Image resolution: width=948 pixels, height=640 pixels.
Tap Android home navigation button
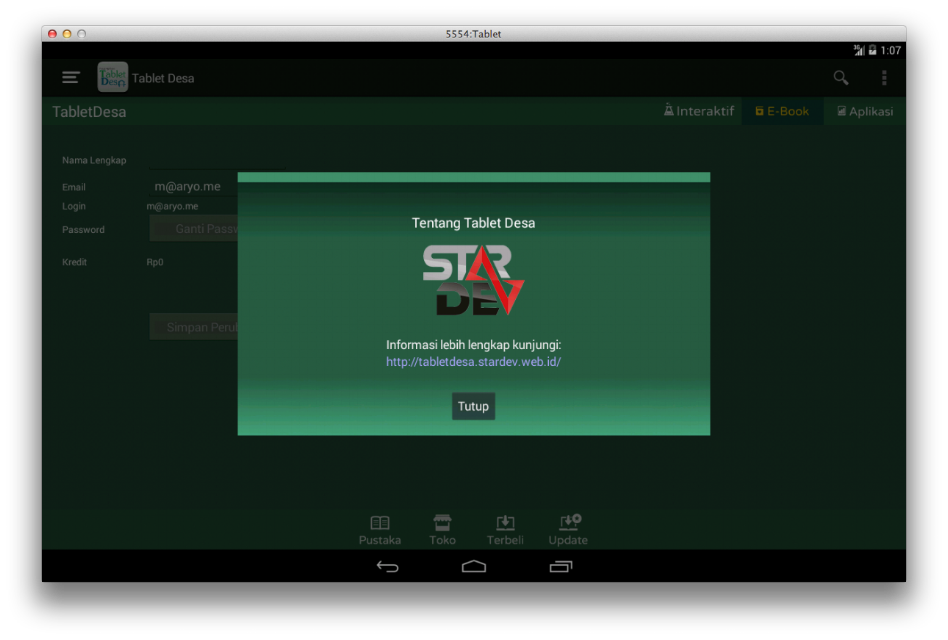point(473,566)
